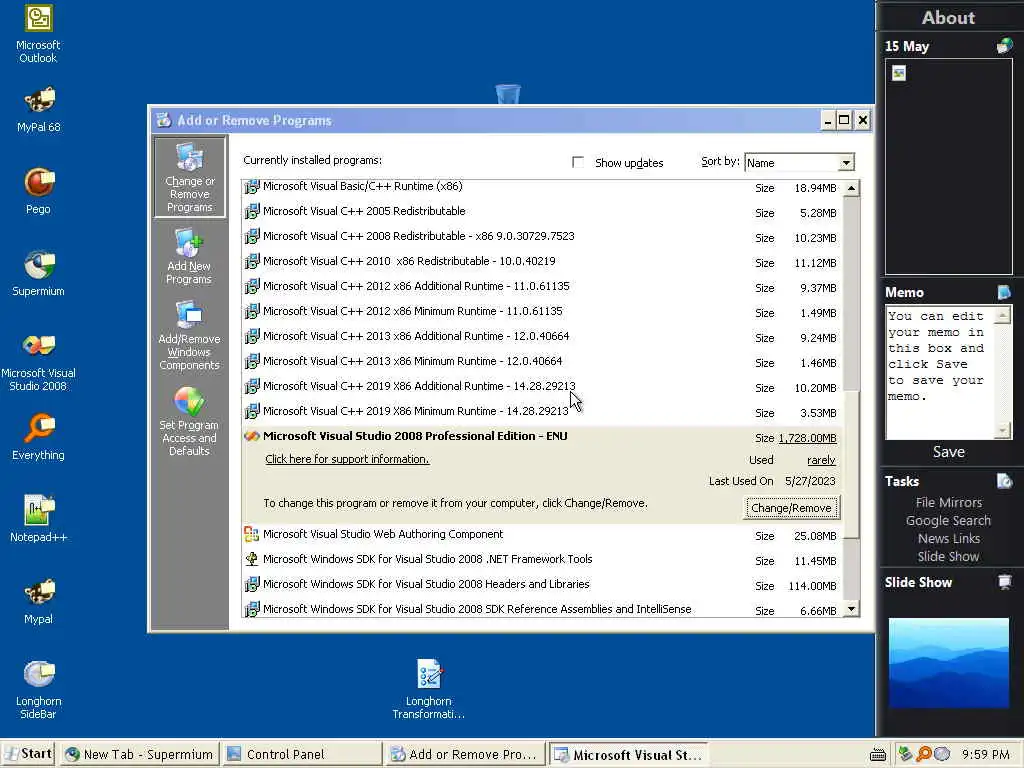Switch to Add or Remove Programs taskbar button
This screenshot has height=768, width=1024.
point(464,754)
